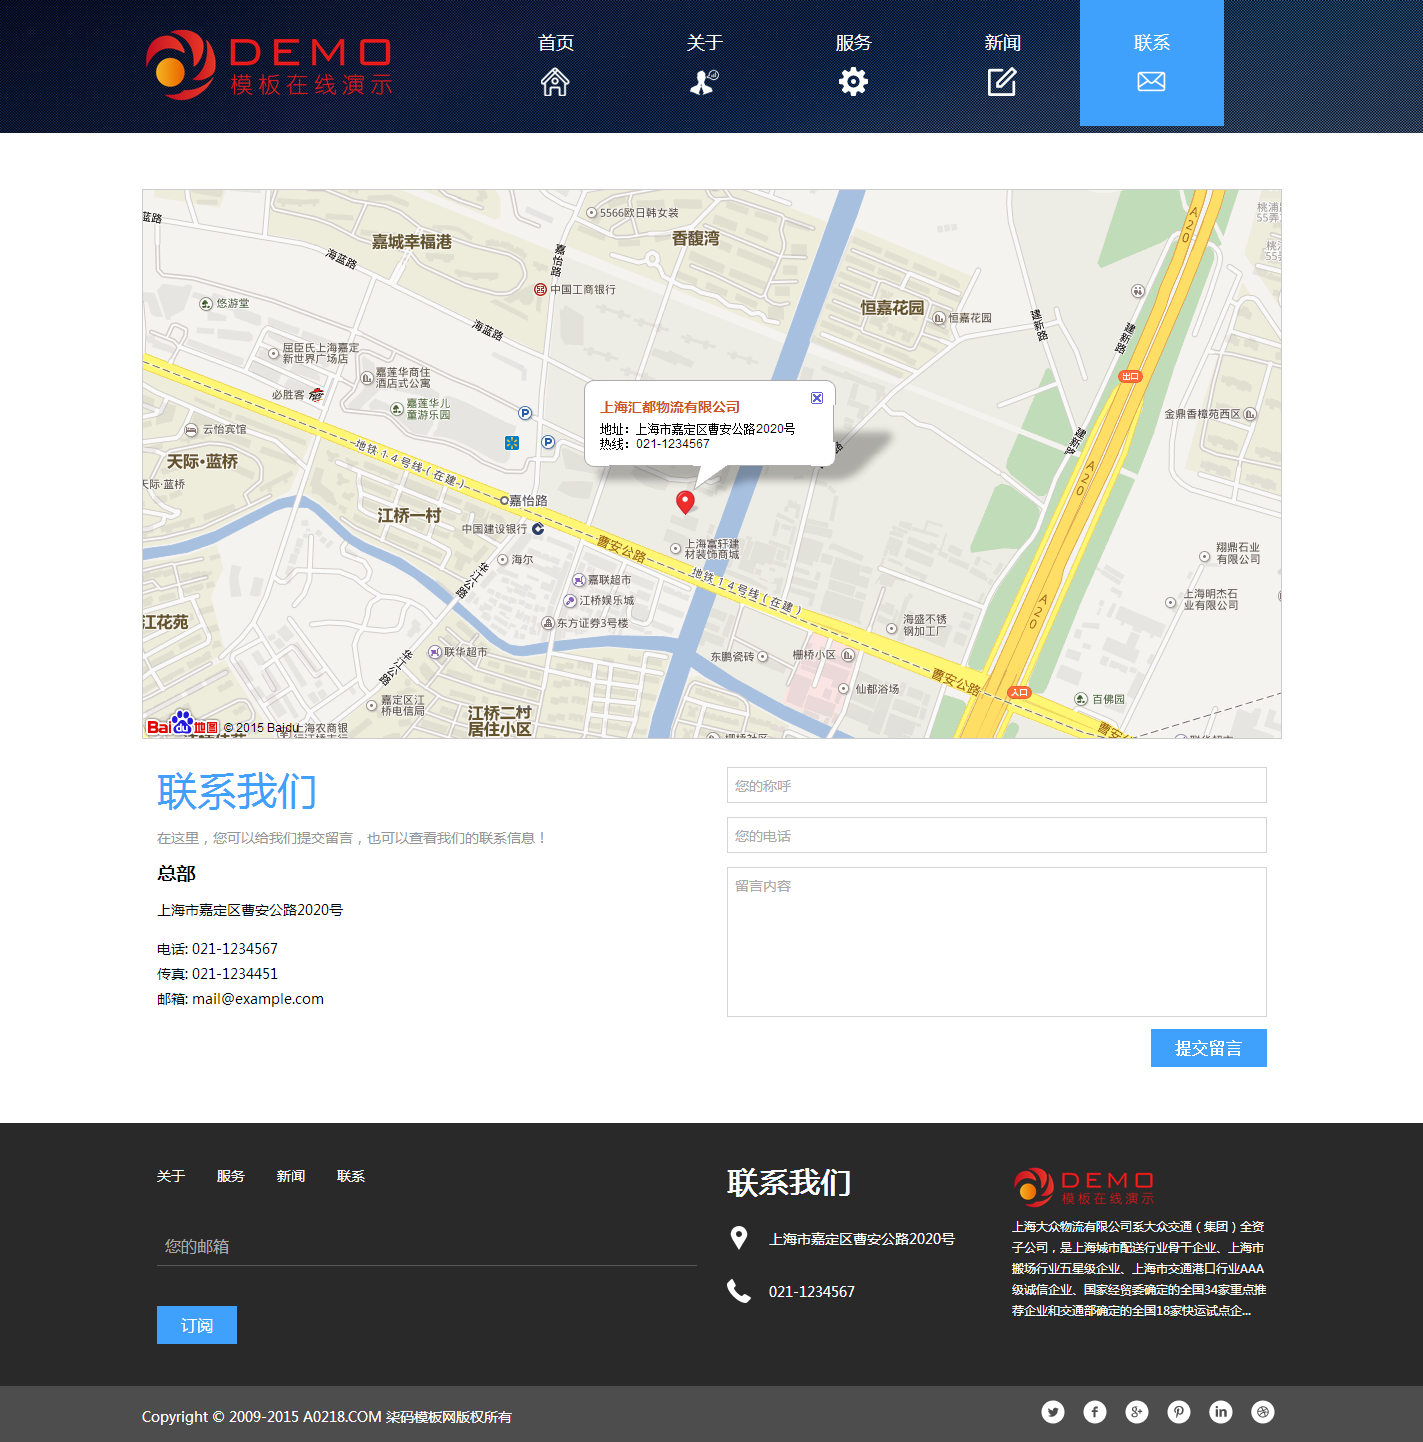Click the Twitter icon in footer
Image resolution: width=1423 pixels, height=1442 pixels.
tap(1053, 1412)
